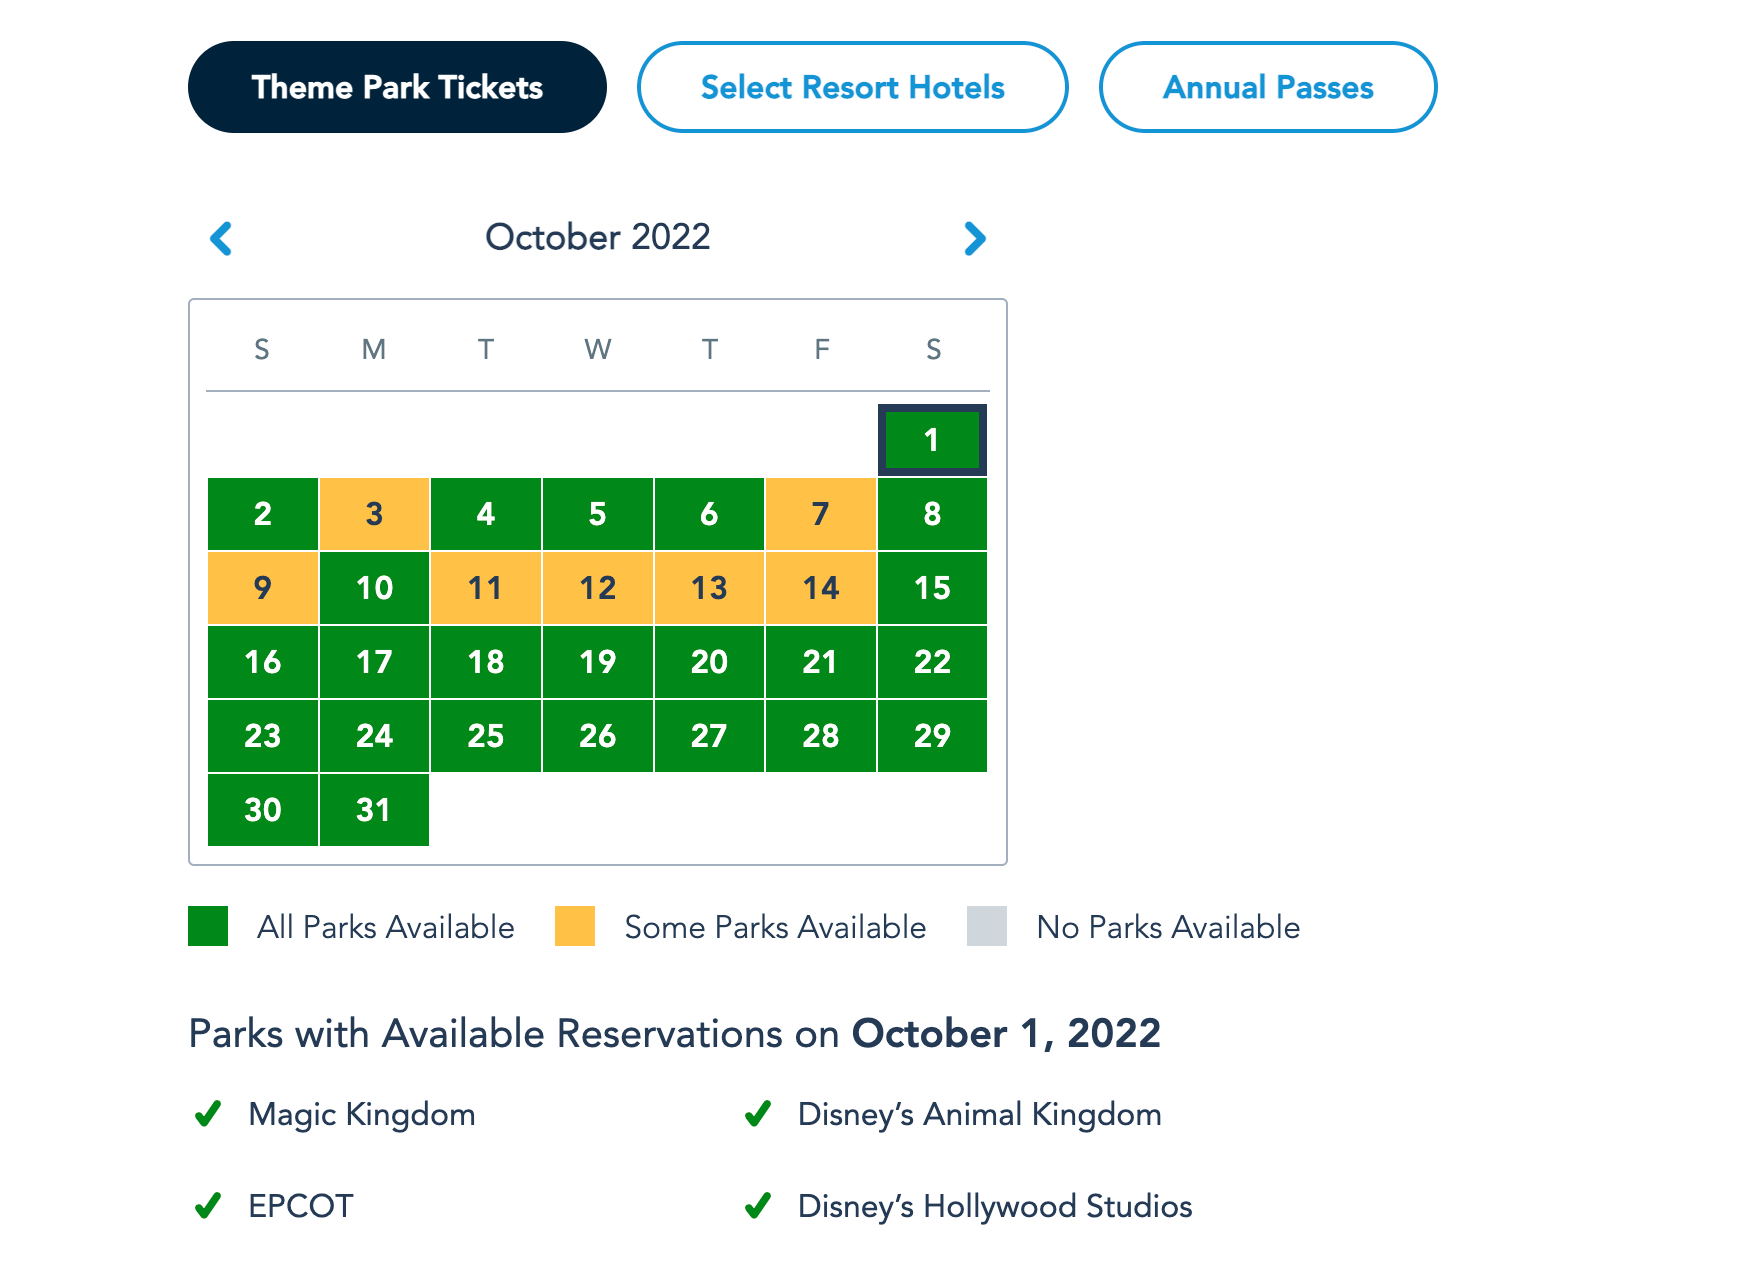The height and width of the screenshot is (1268, 1744).
Task: Click the gray No Parks Available swatch
Action: (x=987, y=926)
